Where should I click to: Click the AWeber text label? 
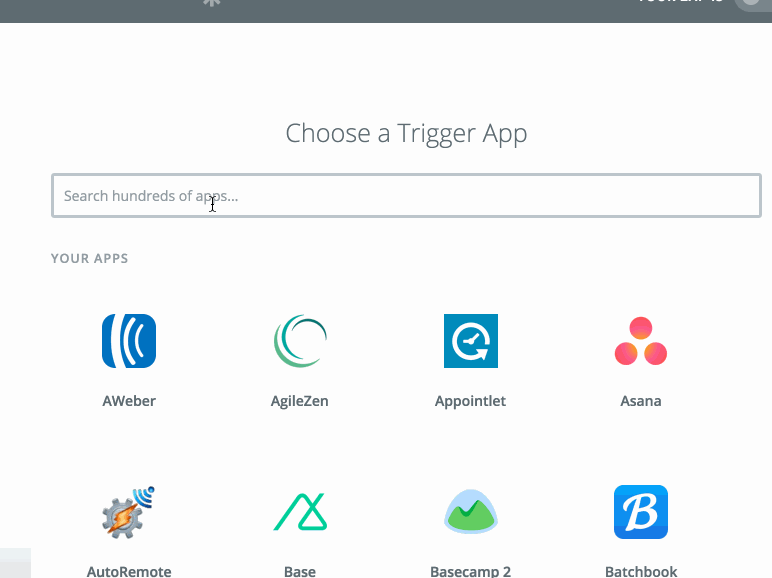click(x=129, y=401)
